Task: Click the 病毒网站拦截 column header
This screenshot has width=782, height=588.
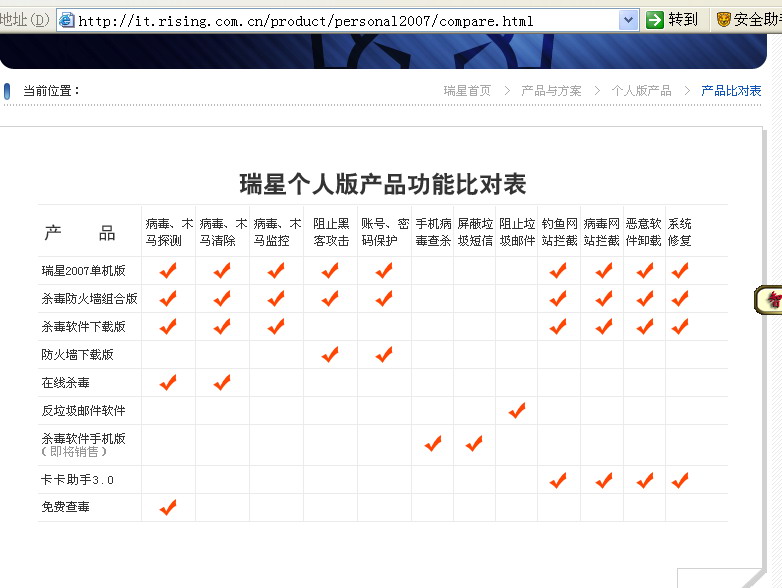Action: 601,232
